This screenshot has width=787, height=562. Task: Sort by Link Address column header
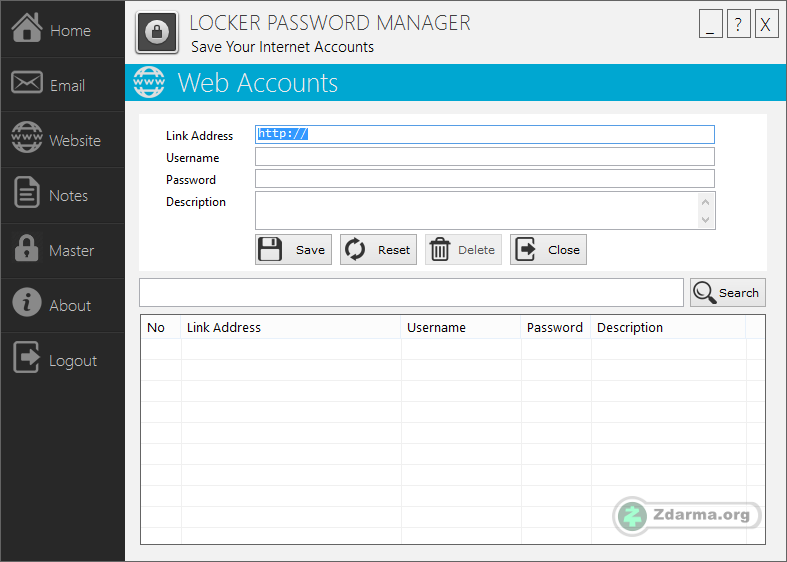tap(291, 327)
